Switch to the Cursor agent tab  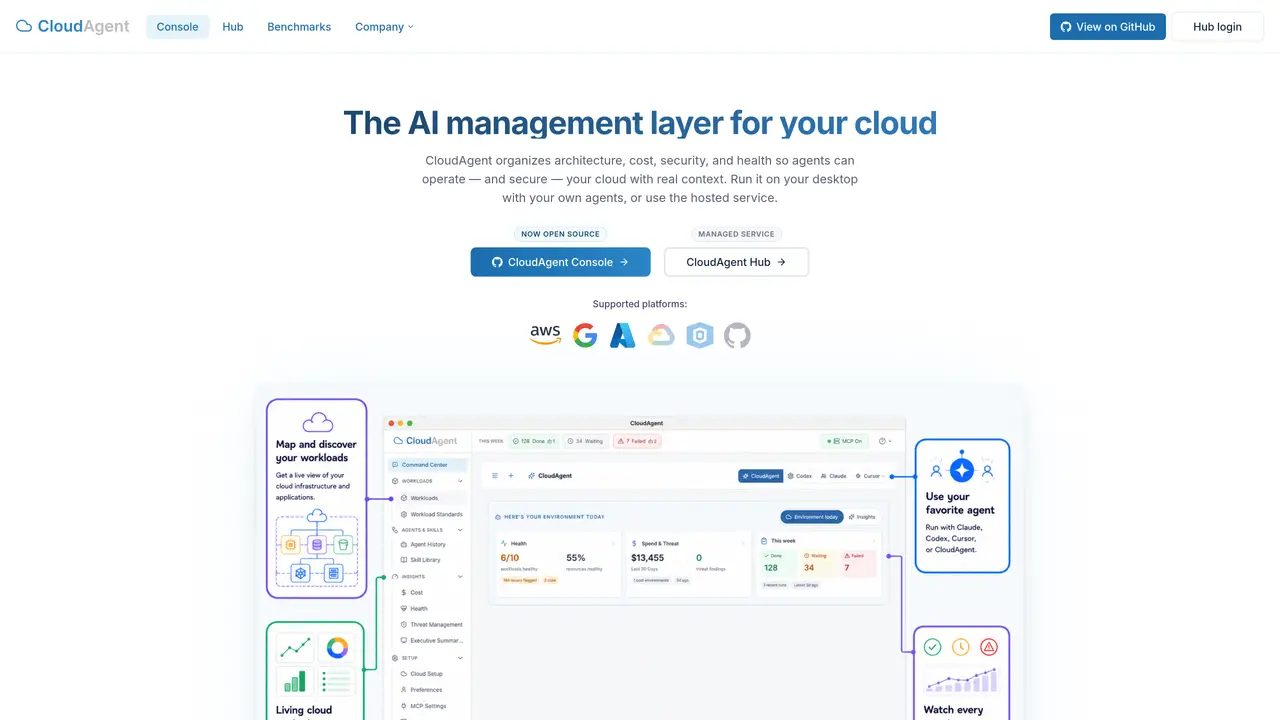tap(868, 476)
